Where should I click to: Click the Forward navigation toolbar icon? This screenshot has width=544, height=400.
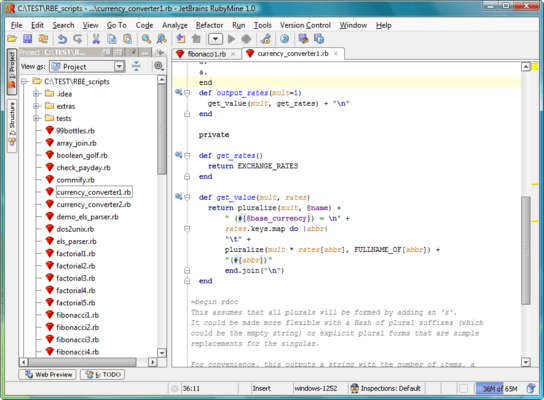coord(196,39)
